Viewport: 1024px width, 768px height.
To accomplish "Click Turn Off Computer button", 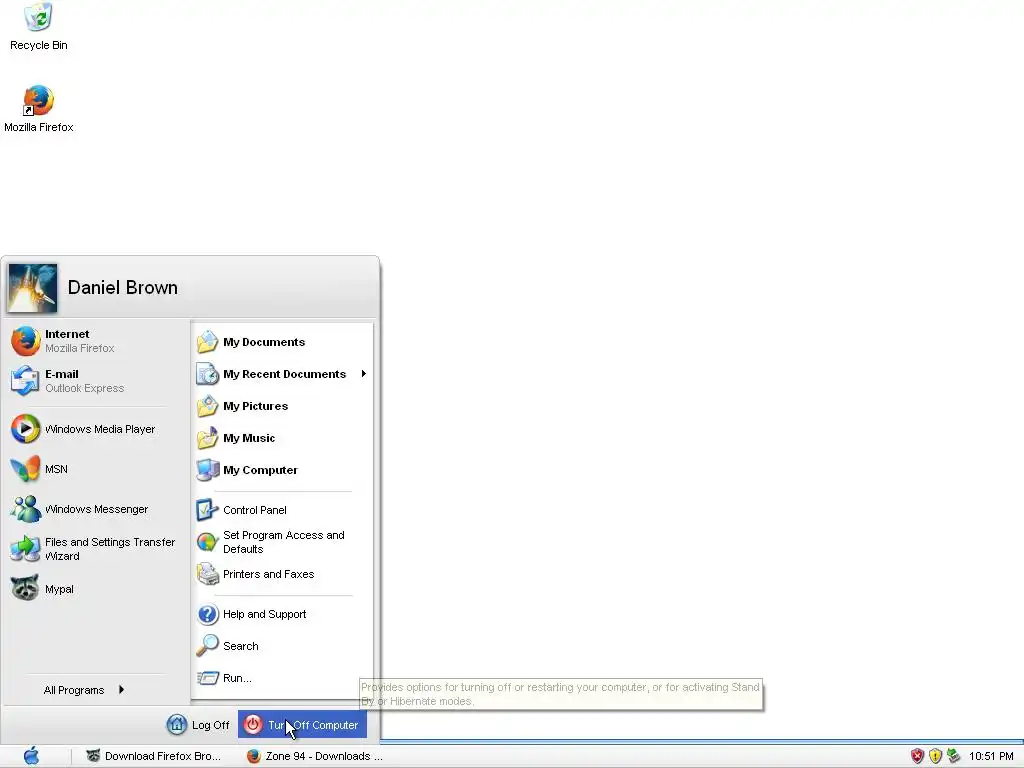I will [302, 724].
